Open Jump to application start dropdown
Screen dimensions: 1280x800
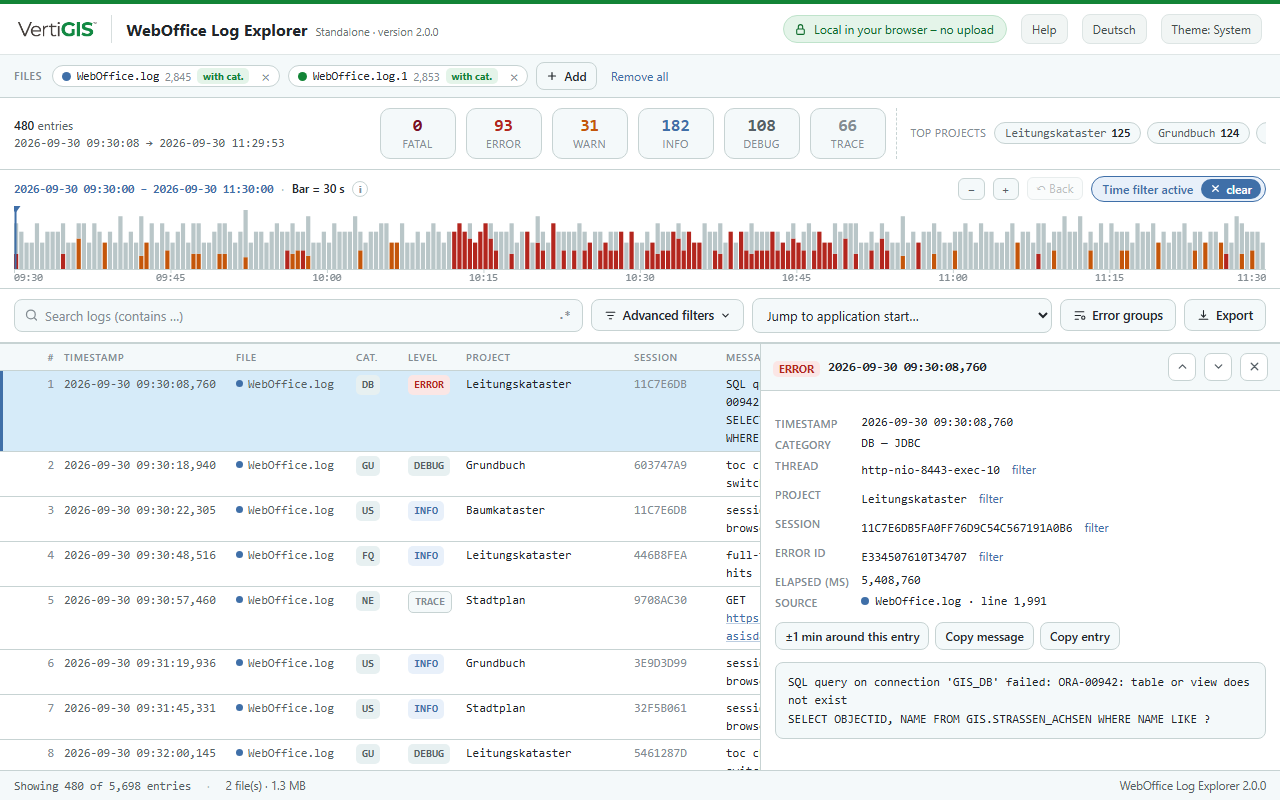(x=902, y=316)
